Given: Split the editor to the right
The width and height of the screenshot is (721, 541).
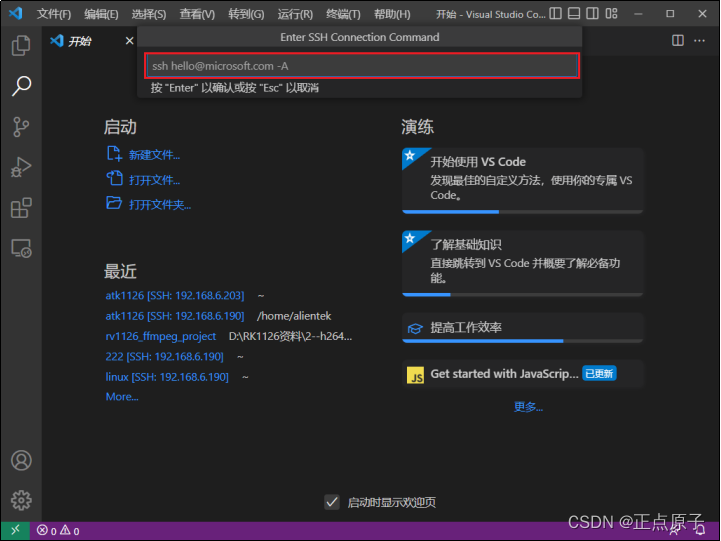Looking at the screenshot, I should 678,40.
